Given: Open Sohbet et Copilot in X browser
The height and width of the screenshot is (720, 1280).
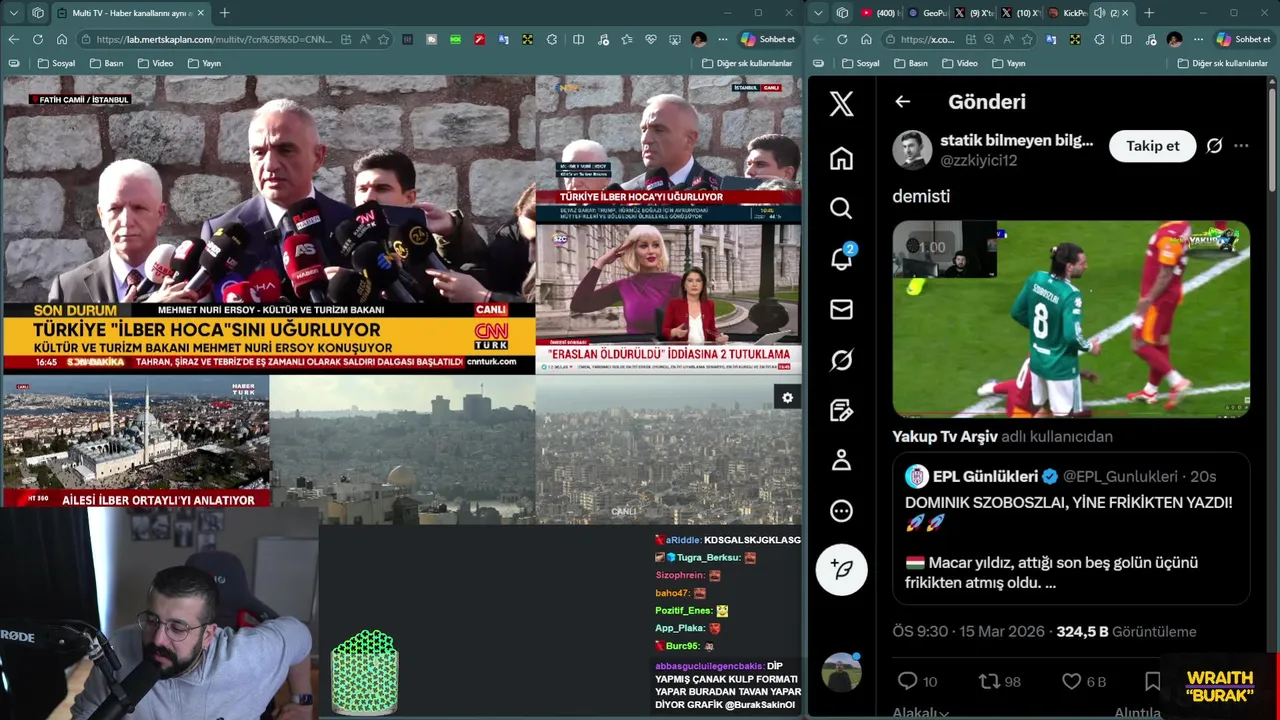Looking at the screenshot, I should pos(1243,39).
